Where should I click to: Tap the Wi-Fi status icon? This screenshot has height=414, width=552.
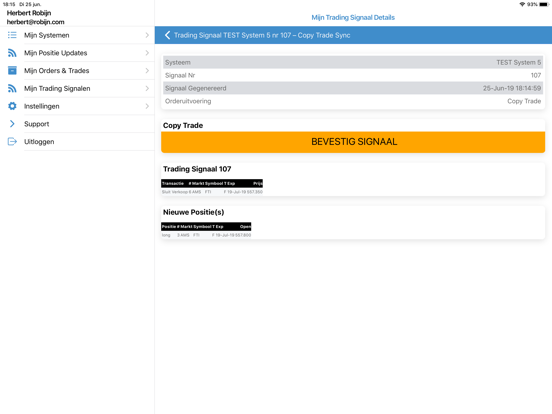coord(522,4)
